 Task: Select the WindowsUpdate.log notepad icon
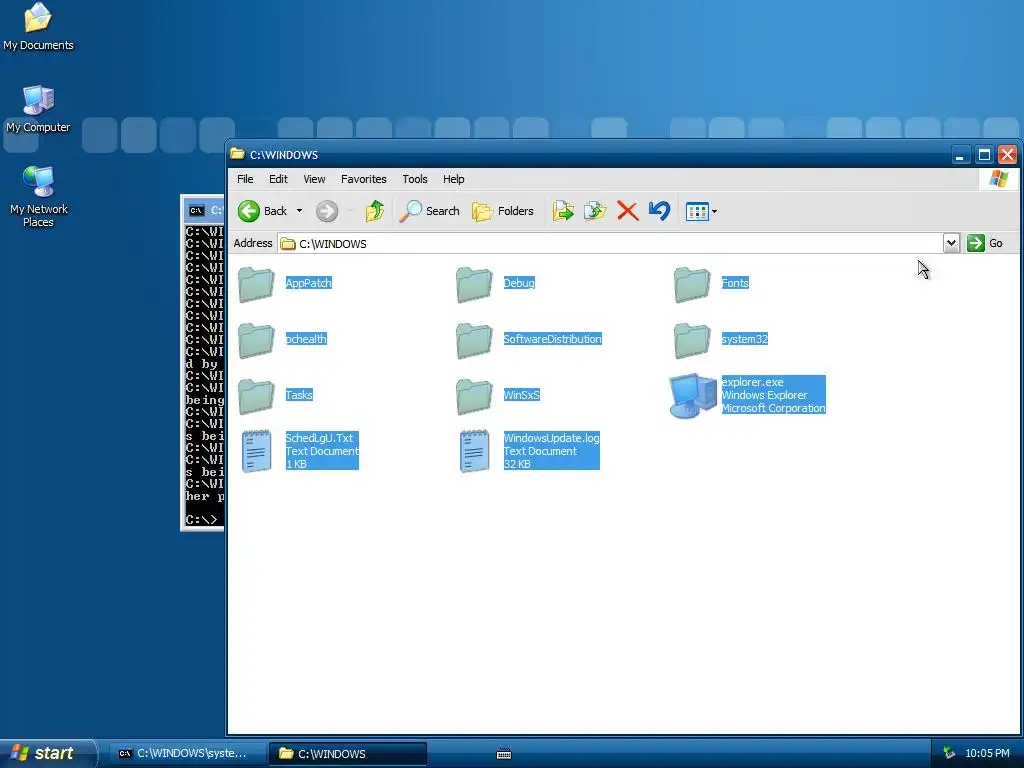click(x=475, y=451)
